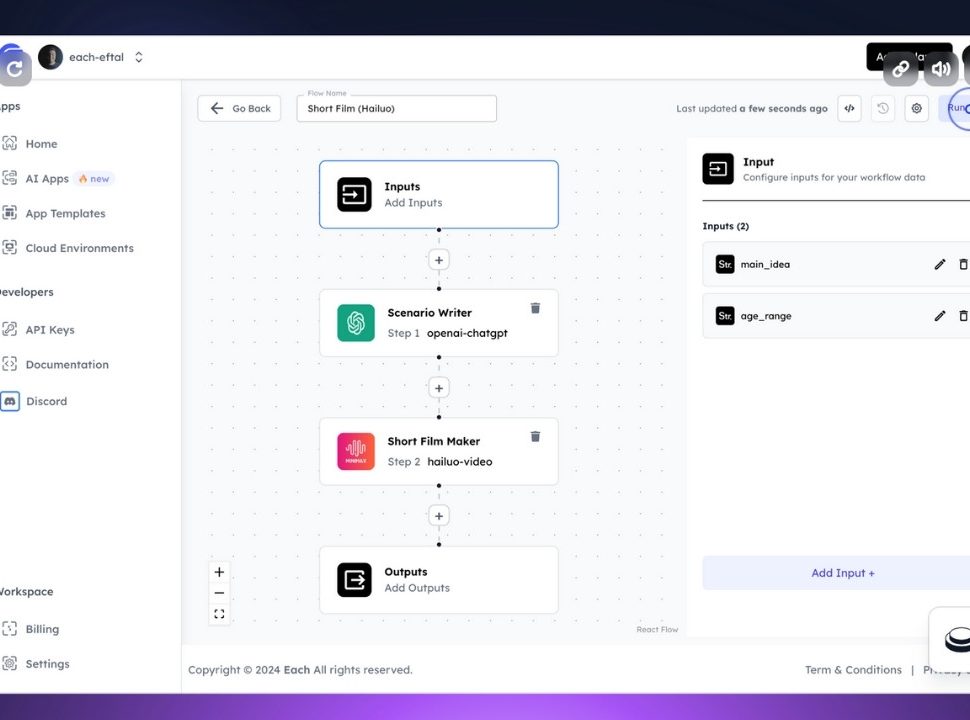Edit the age_range input
Screen dimensions: 970x720
940,315
